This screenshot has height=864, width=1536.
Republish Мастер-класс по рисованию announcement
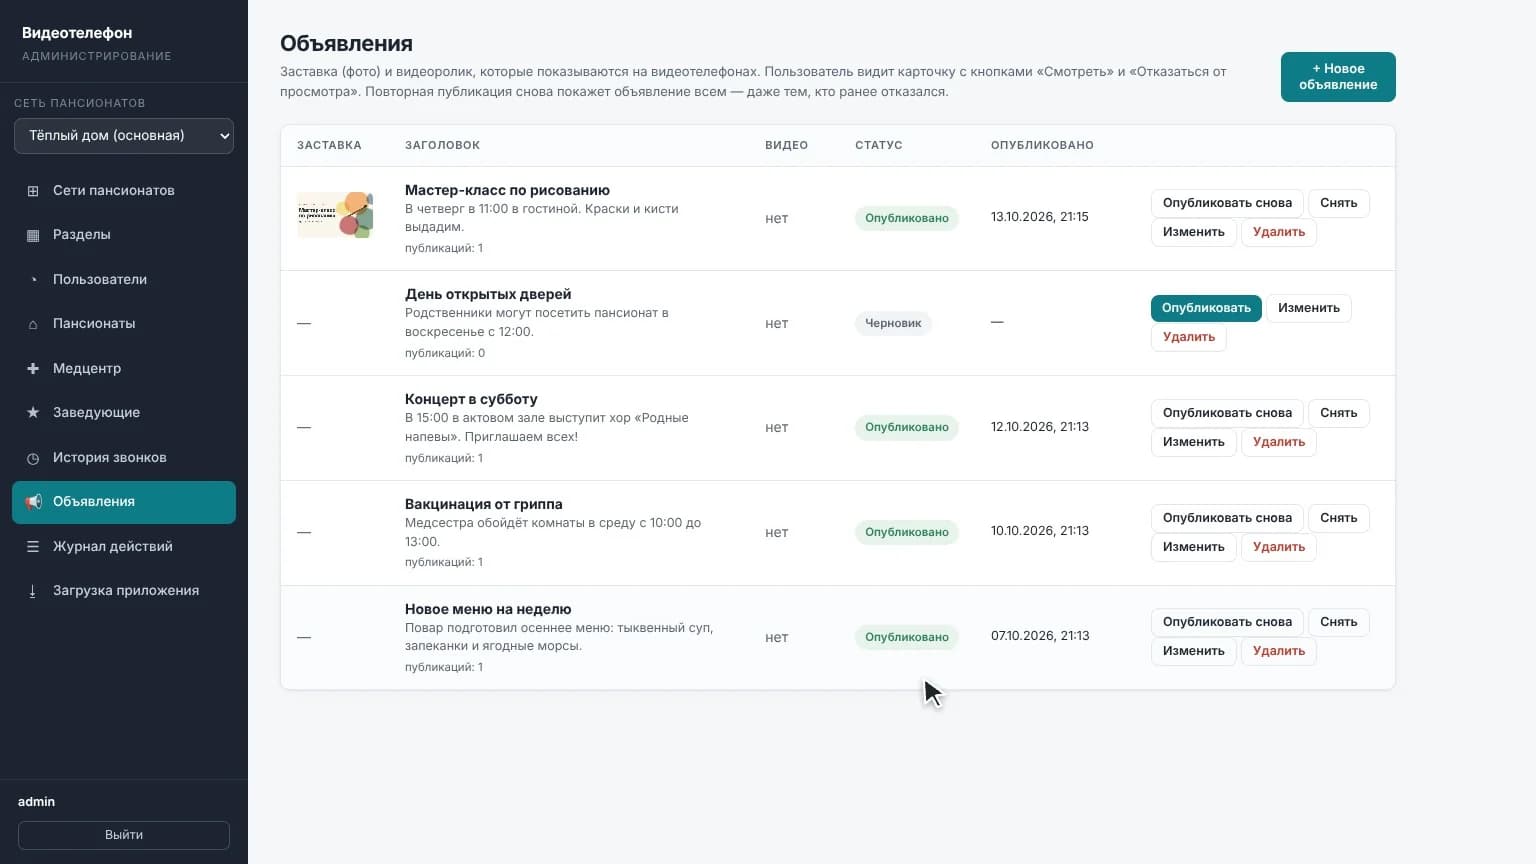[x=1227, y=203]
